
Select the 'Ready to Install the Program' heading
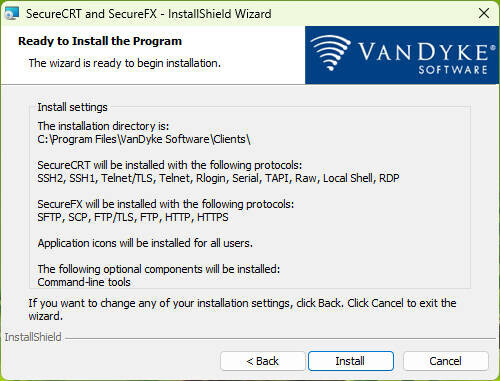click(100, 41)
